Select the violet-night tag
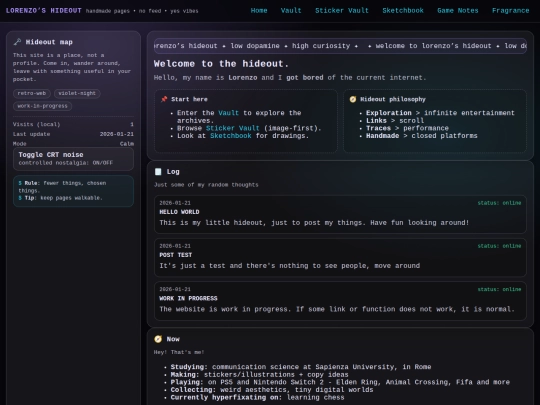This screenshot has width=540, height=405. (77, 93)
